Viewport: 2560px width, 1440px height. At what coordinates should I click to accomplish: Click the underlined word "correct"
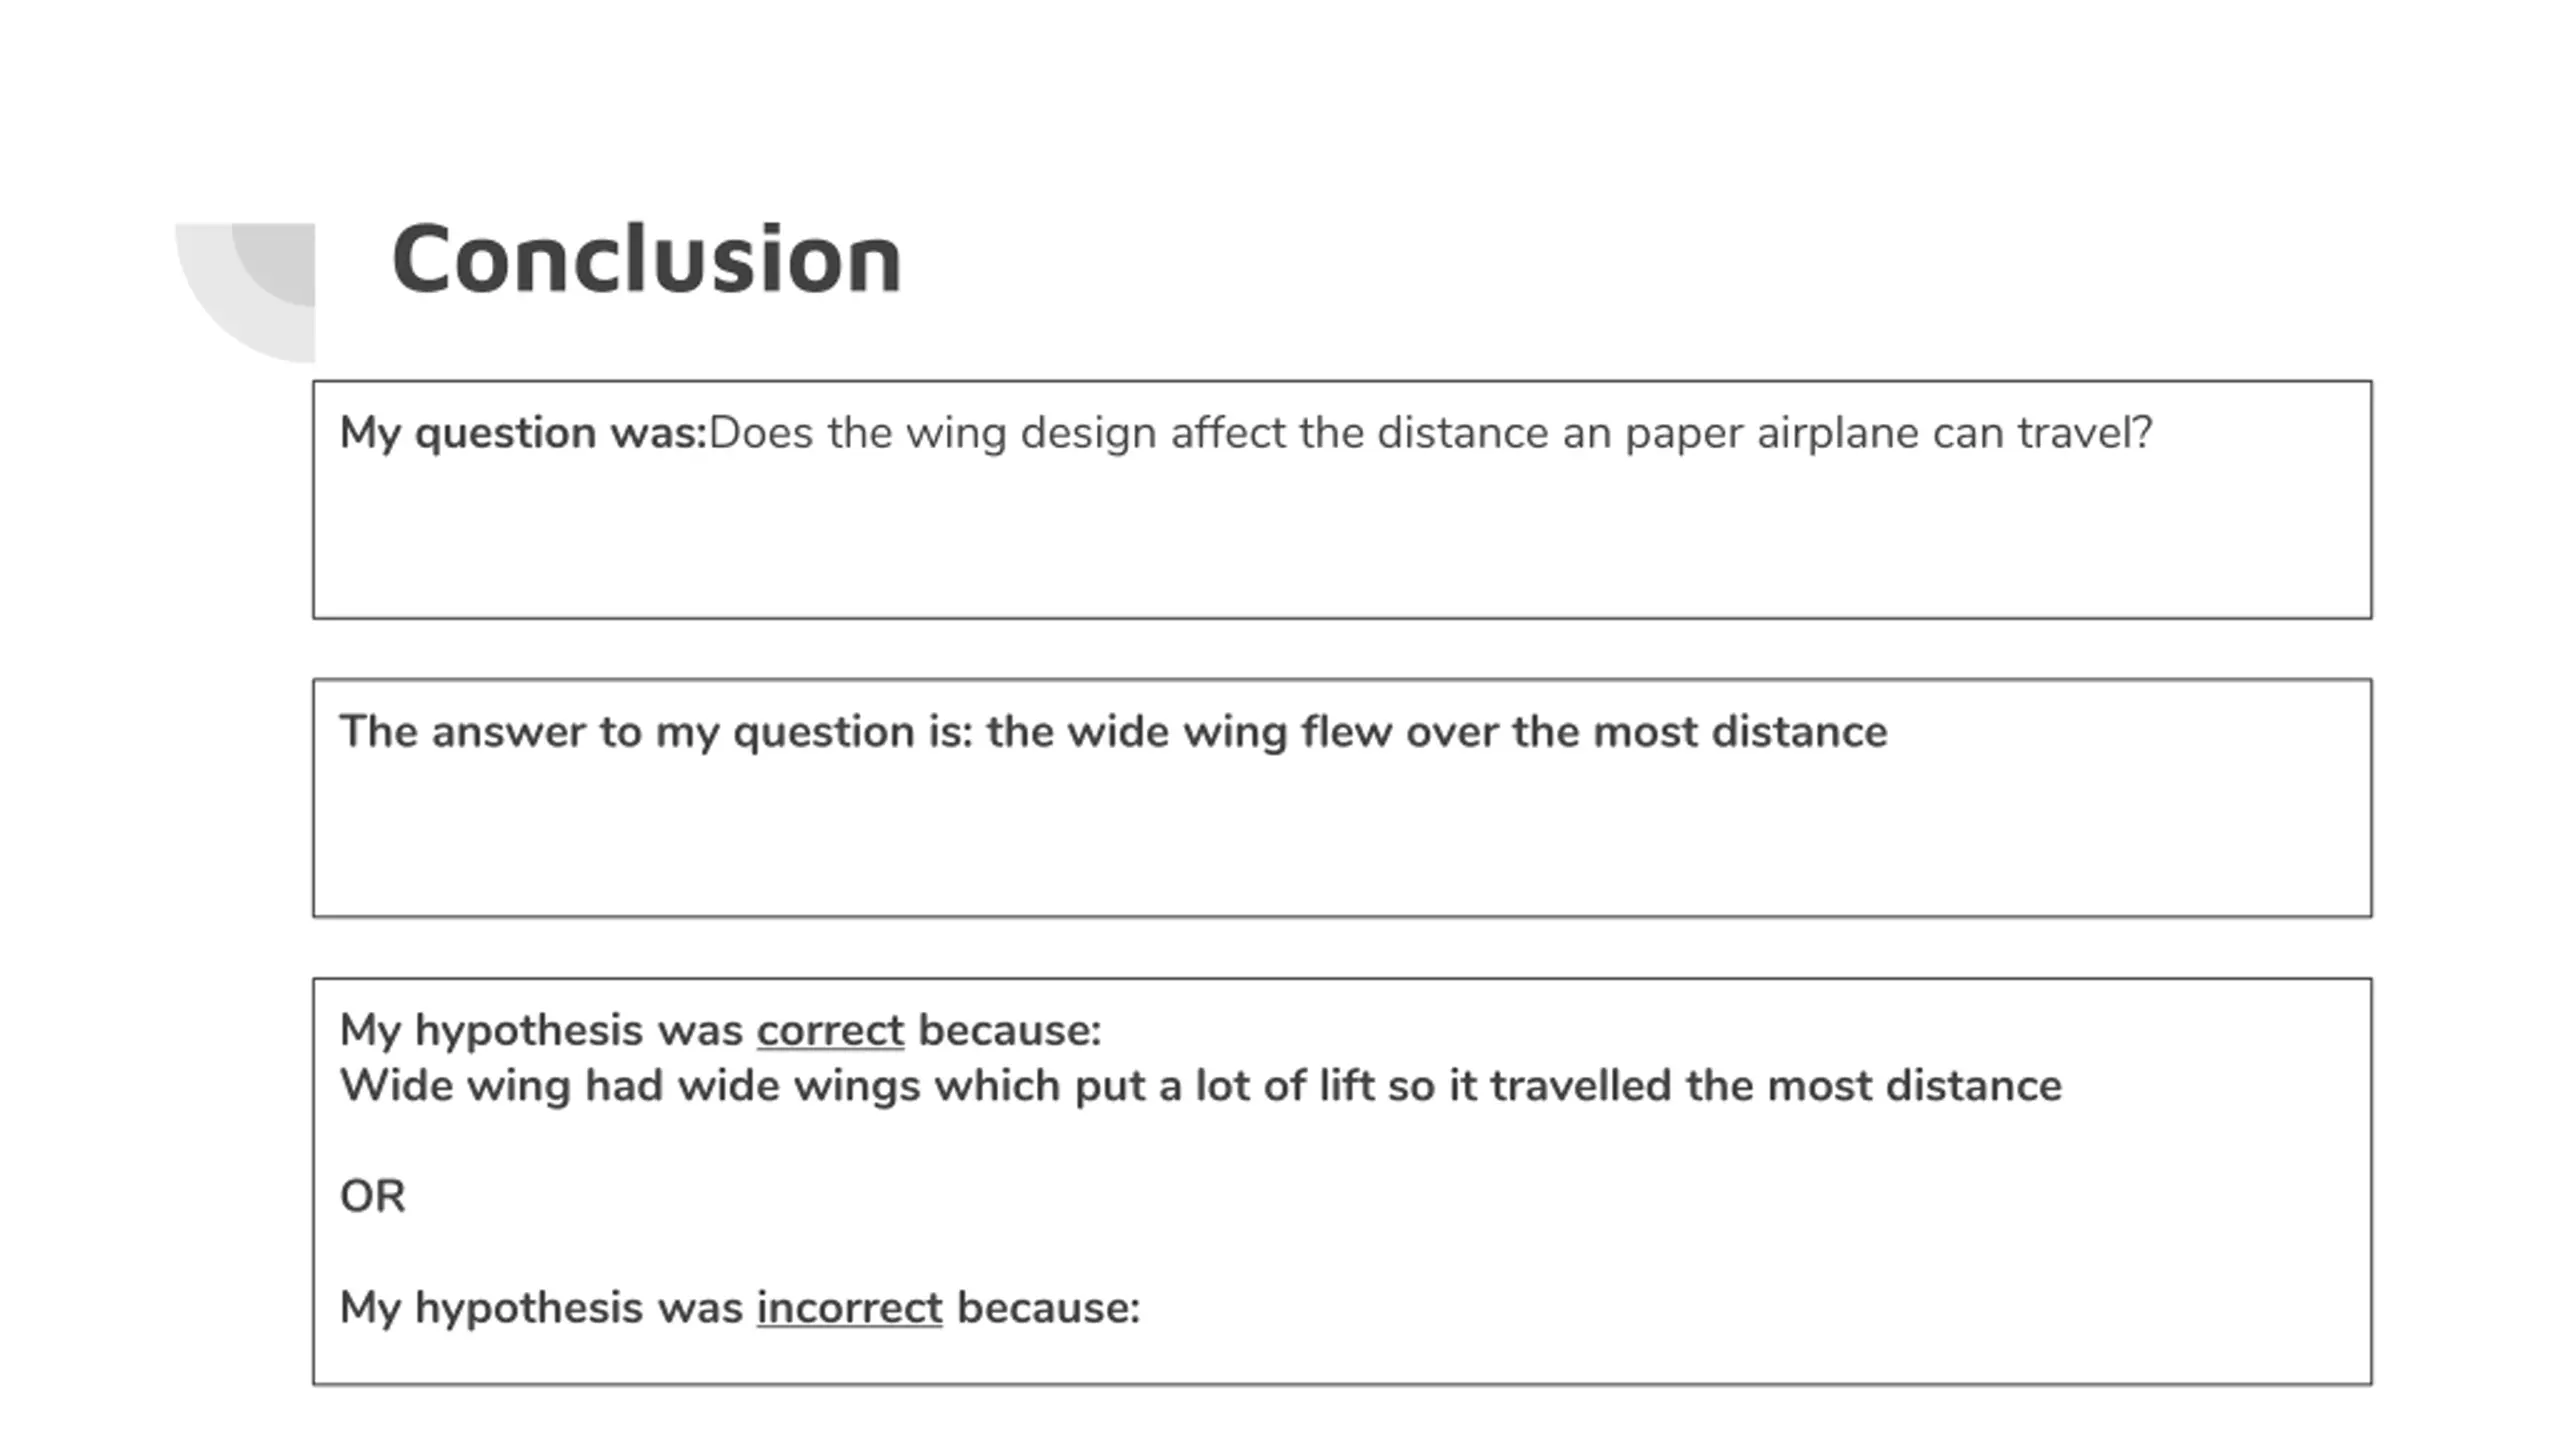[x=830, y=1031]
